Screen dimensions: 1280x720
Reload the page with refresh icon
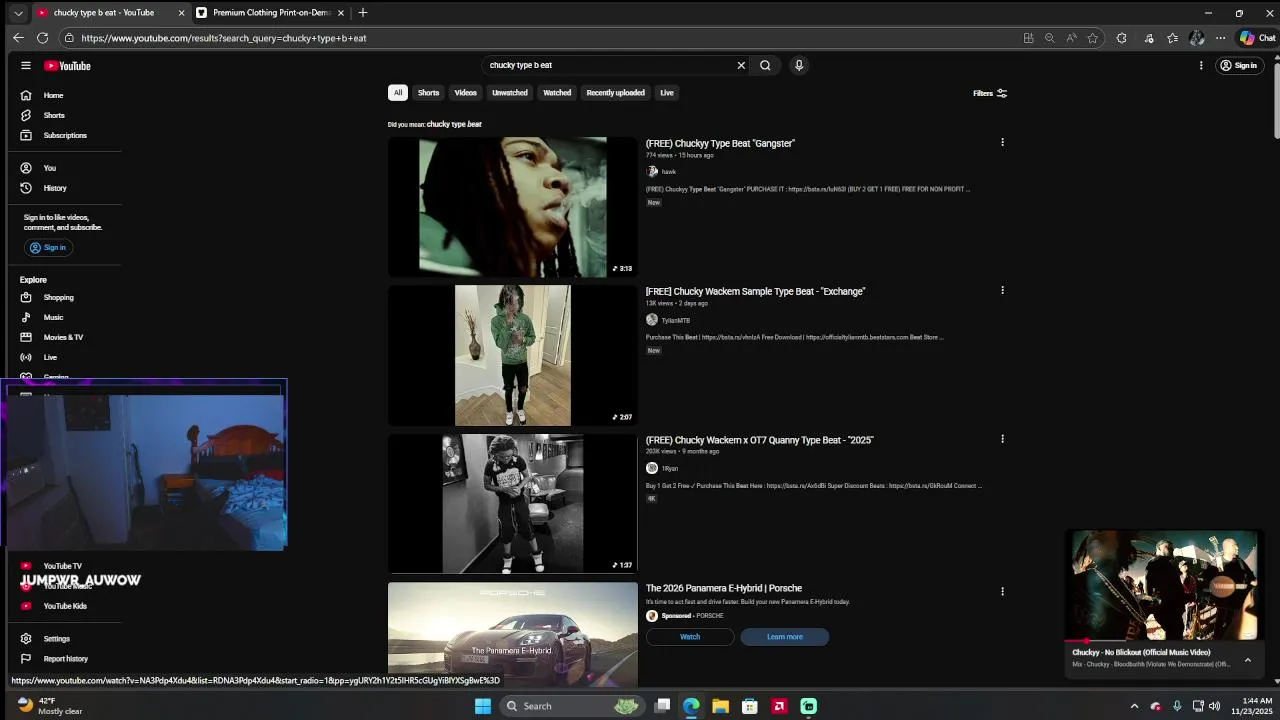coord(42,38)
